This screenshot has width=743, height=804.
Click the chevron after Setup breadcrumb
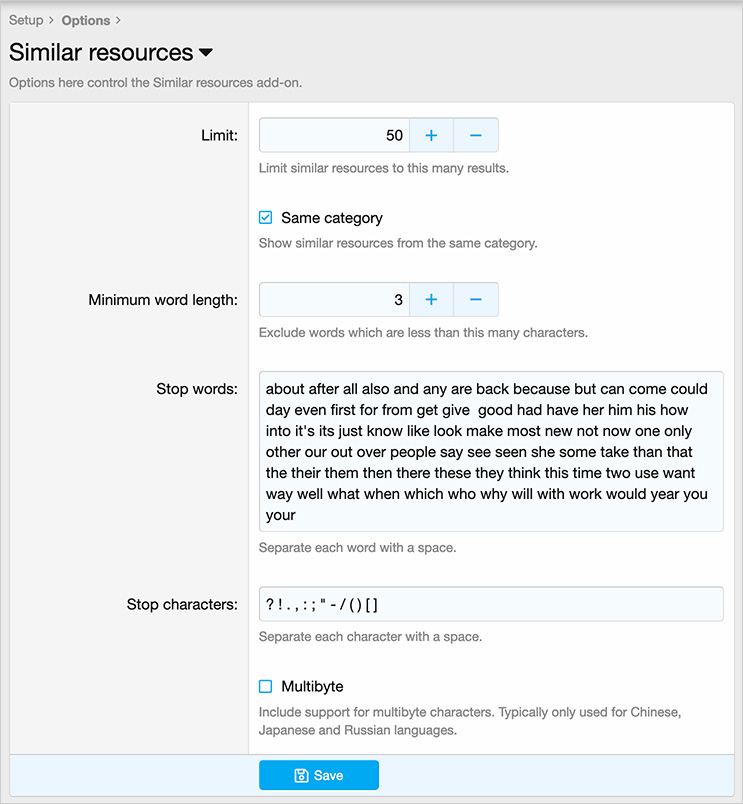pyautogui.click(x=51, y=20)
